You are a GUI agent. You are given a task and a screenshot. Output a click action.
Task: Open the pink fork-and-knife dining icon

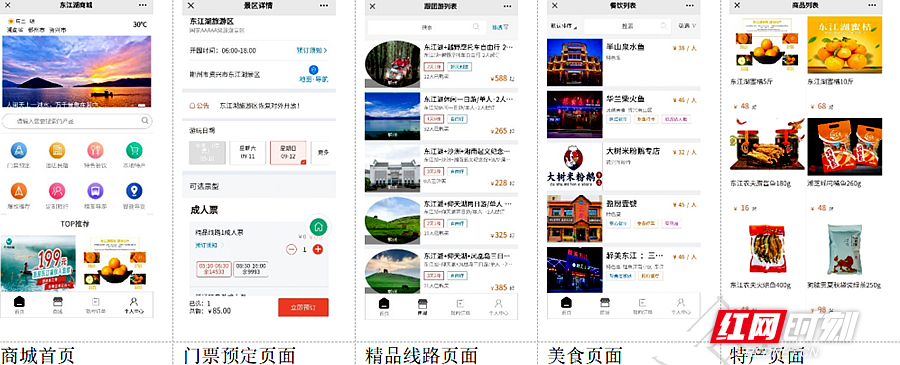click(x=95, y=151)
